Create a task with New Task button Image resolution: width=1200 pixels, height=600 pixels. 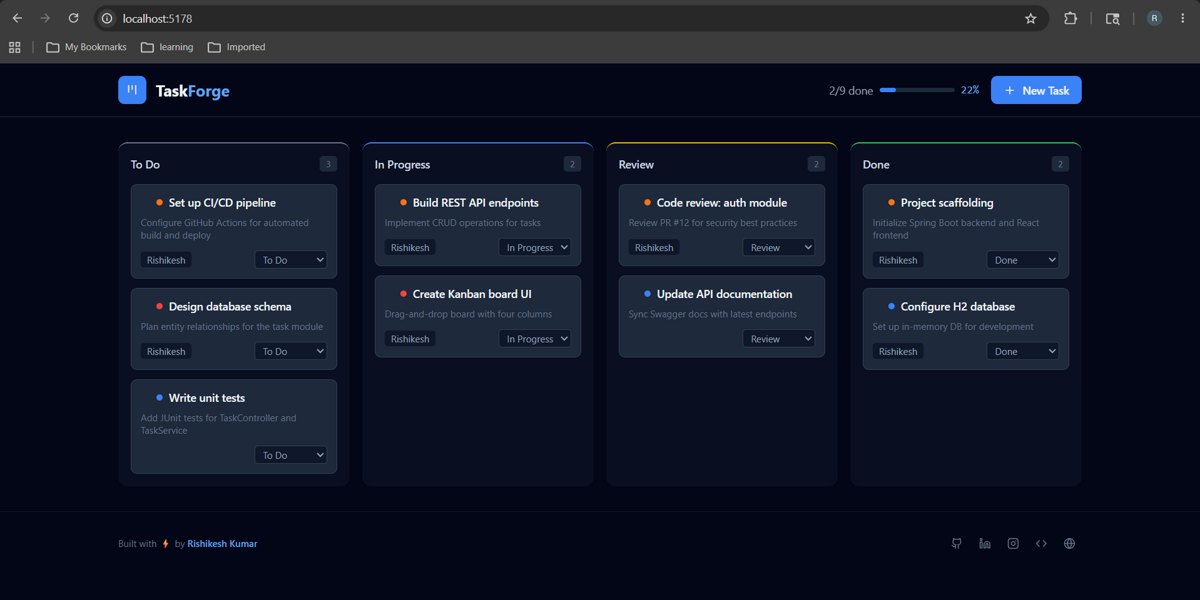[x=1036, y=90]
